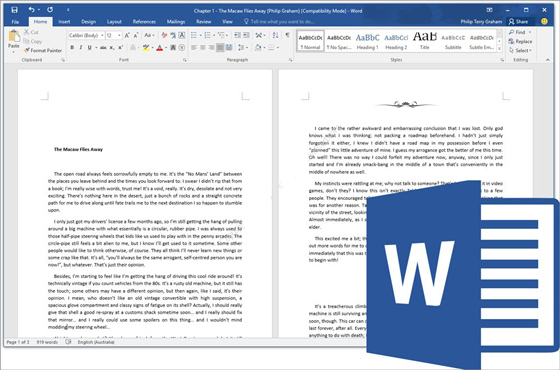Click the proofing icon in the status bar
The height and width of the screenshot is (370, 560).
click(68, 342)
